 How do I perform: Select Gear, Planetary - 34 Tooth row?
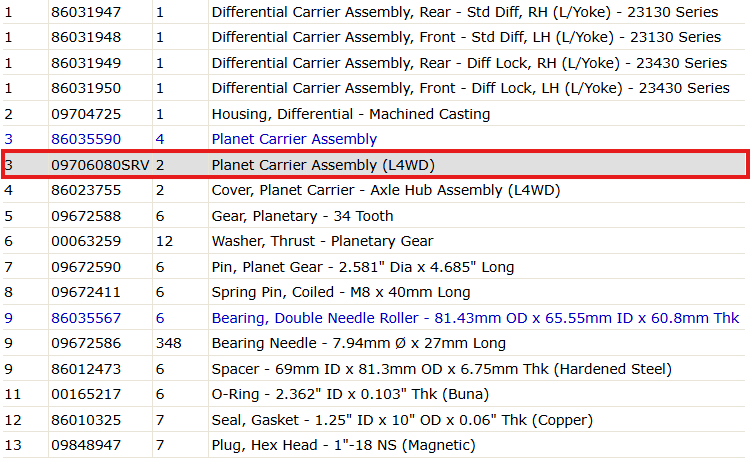(374, 216)
